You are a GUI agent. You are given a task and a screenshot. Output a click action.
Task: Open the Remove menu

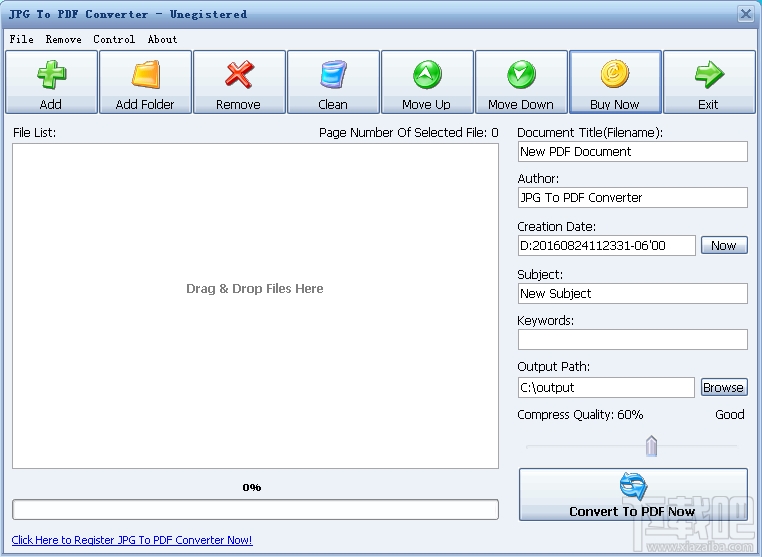(64, 39)
